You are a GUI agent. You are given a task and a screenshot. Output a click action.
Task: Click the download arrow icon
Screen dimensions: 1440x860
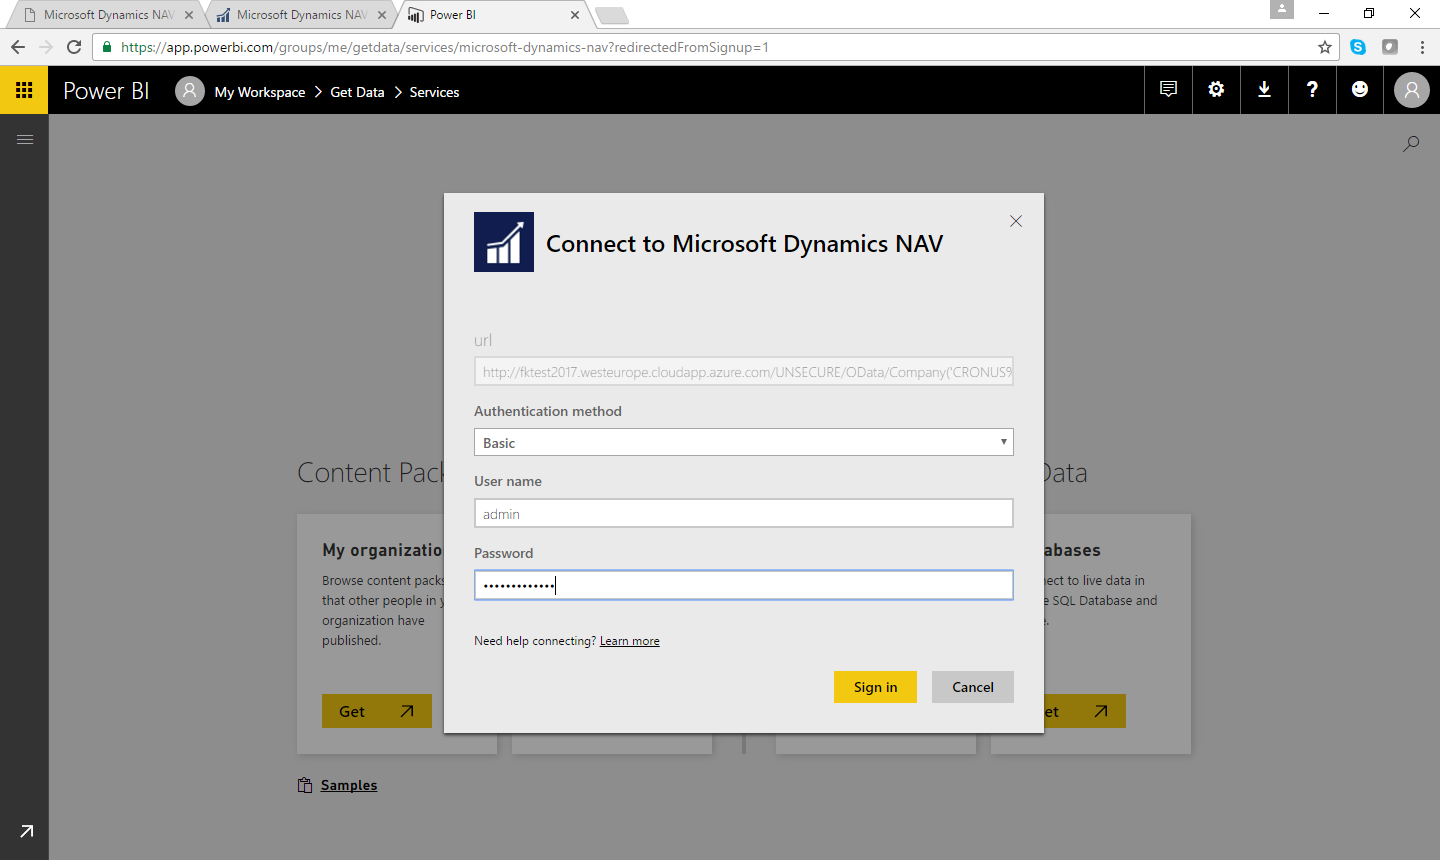click(x=1264, y=90)
